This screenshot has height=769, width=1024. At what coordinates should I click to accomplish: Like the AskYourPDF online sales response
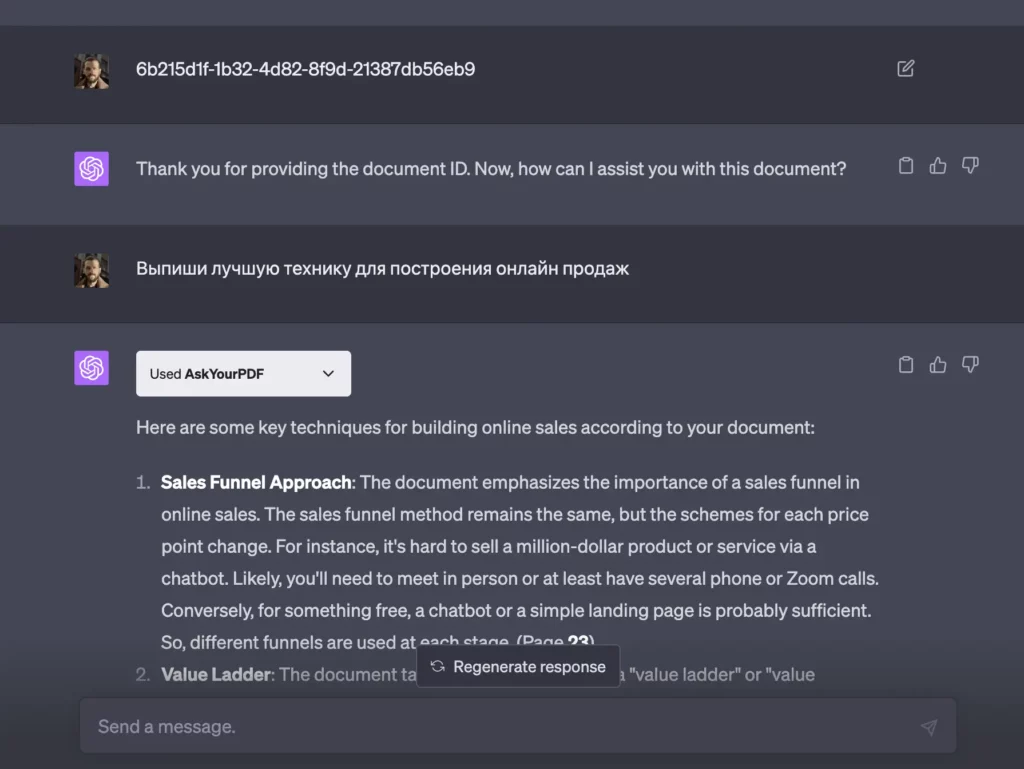938,365
